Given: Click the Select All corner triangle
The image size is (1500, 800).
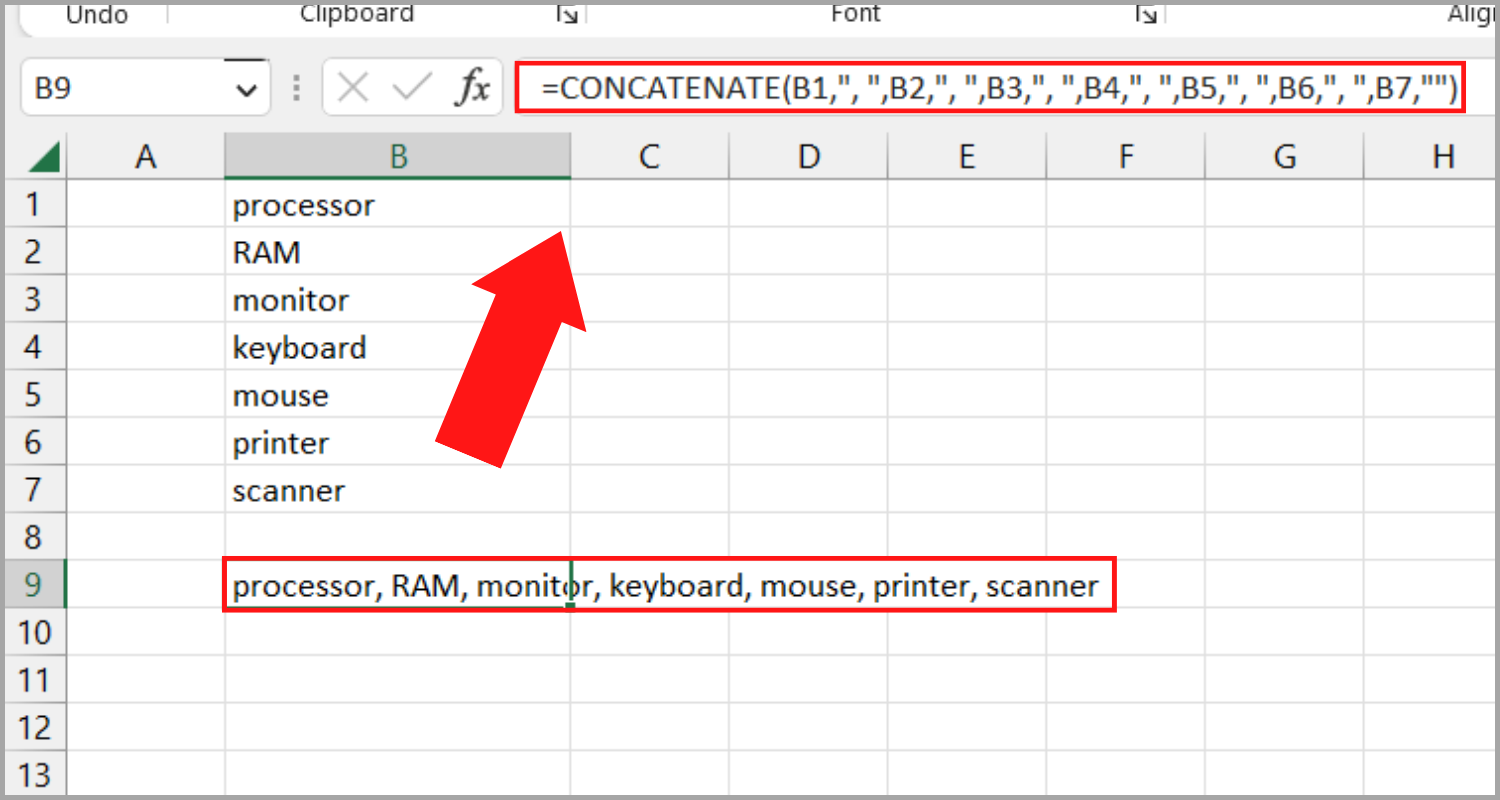Looking at the screenshot, I should 44,157.
